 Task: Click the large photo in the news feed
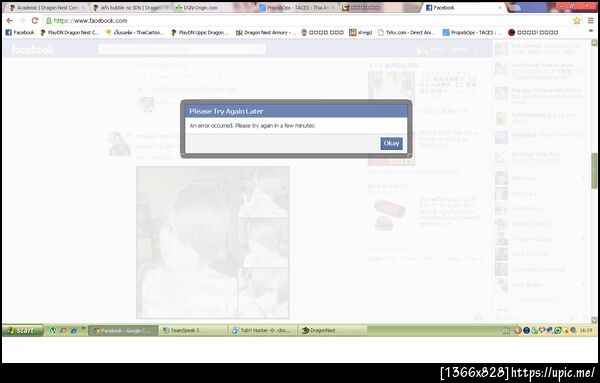pos(212,242)
